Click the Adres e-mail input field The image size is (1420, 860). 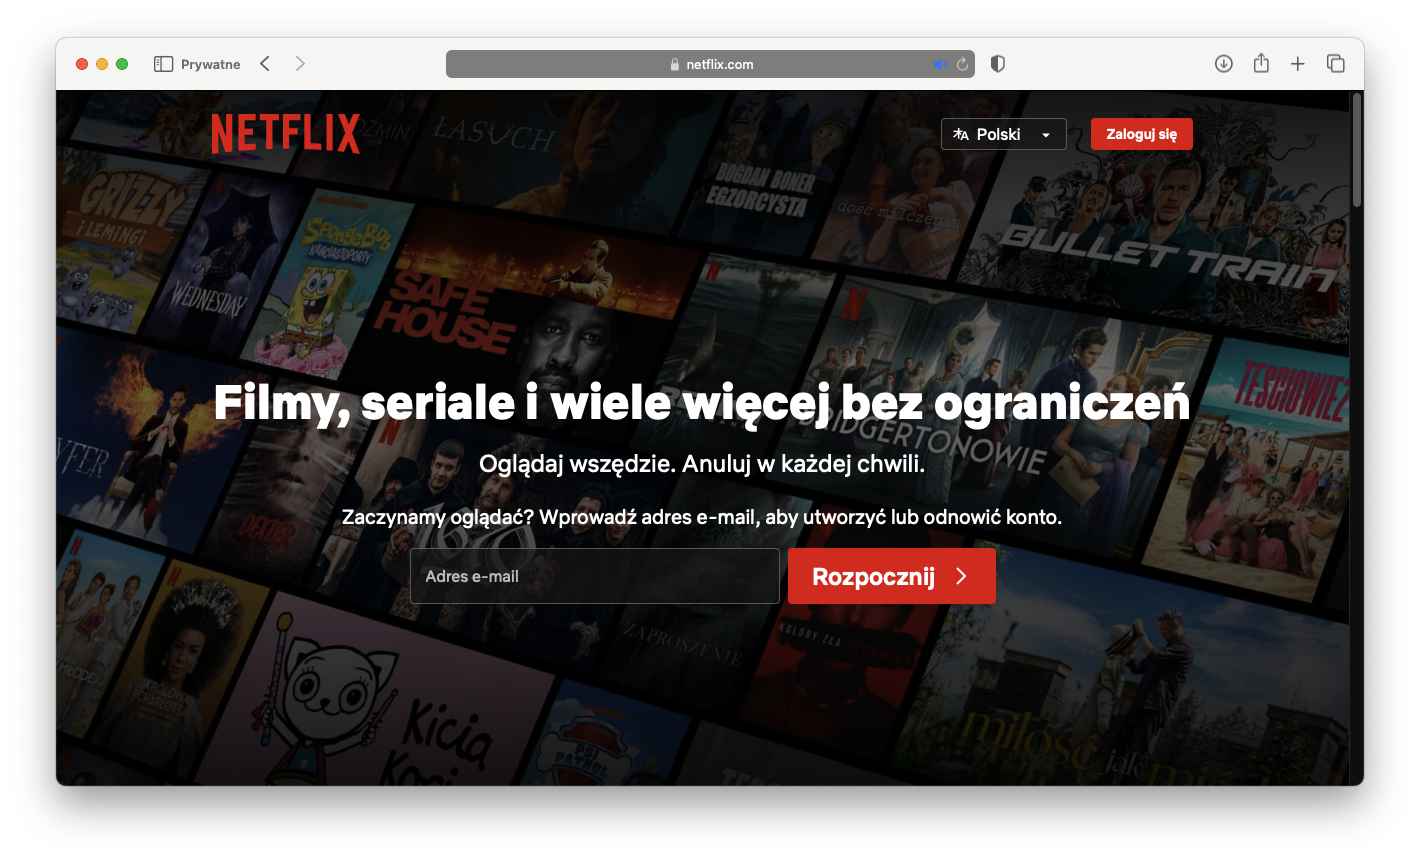[594, 575]
